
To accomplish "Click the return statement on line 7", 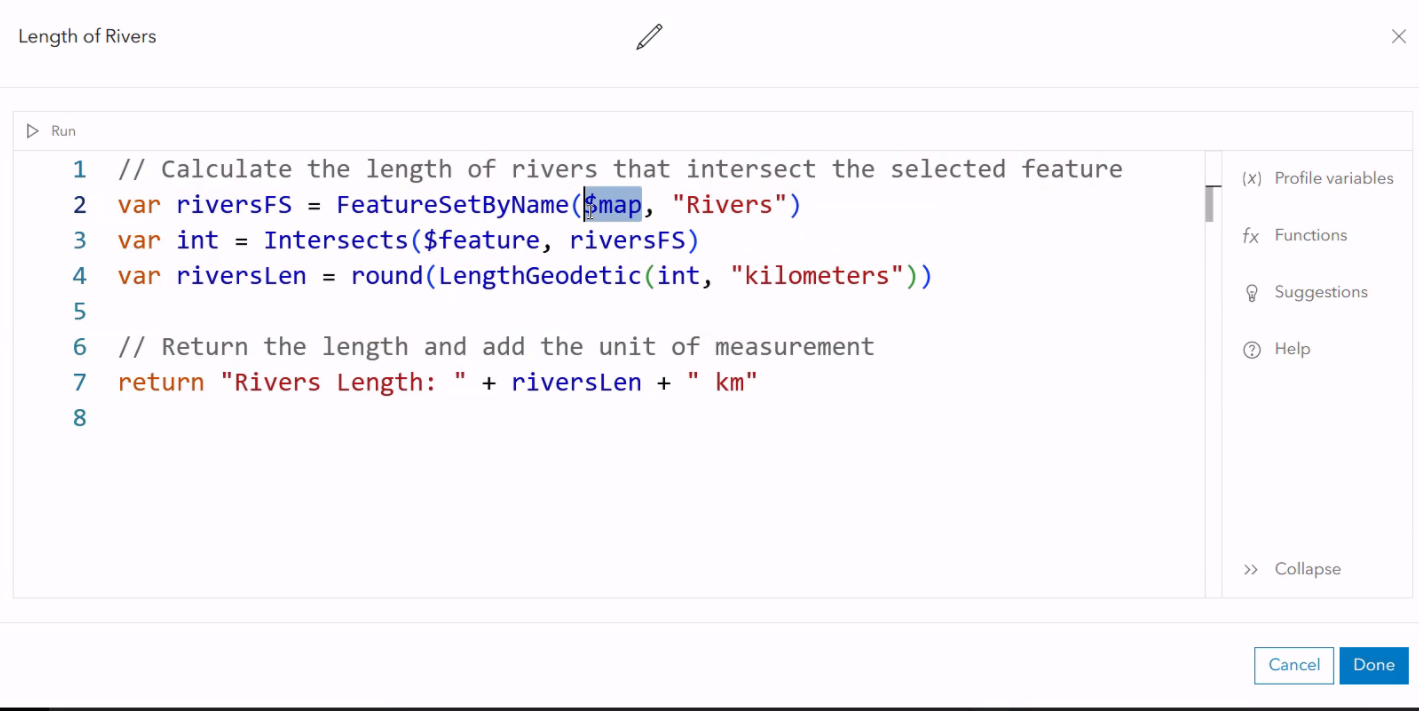I will (160, 382).
